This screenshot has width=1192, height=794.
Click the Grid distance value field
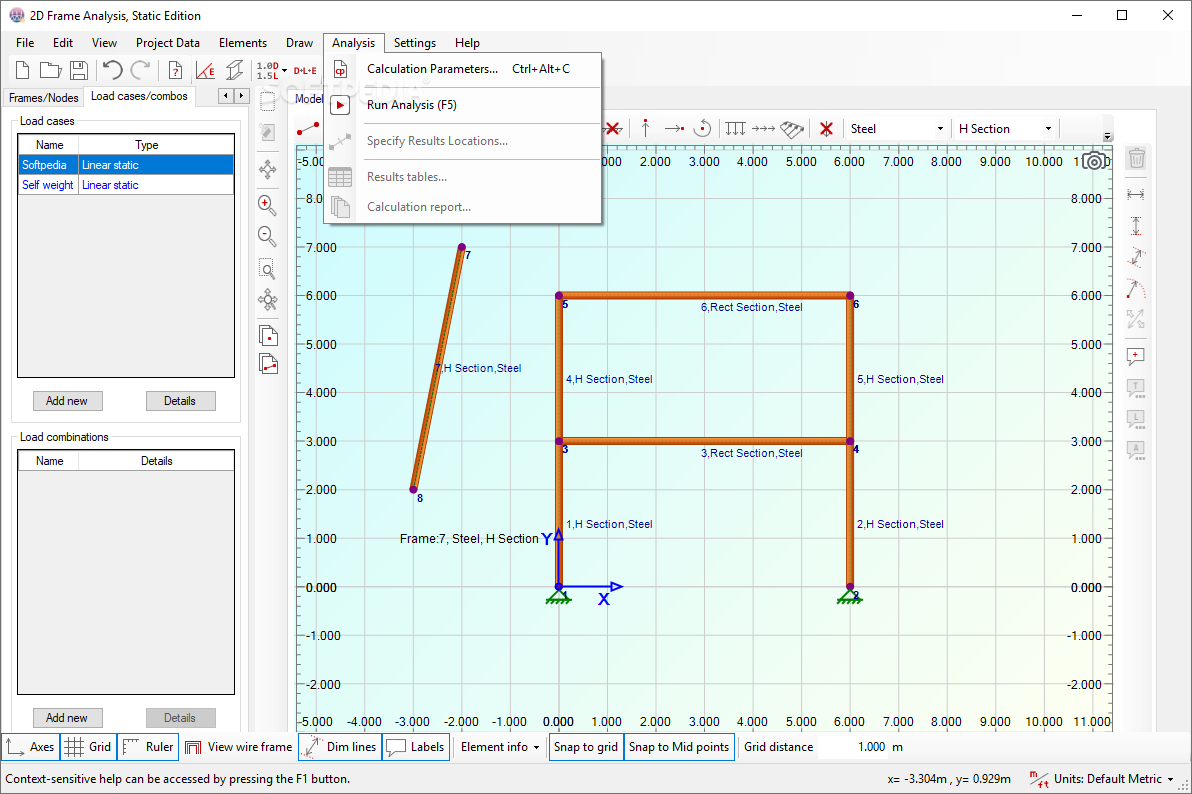coord(853,747)
